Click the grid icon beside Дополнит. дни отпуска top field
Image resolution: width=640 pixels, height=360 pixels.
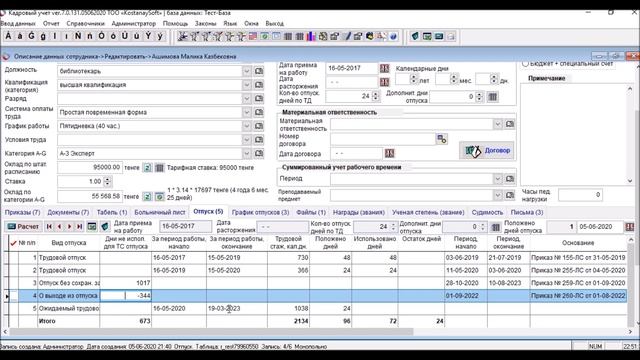[x=493, y=97]
